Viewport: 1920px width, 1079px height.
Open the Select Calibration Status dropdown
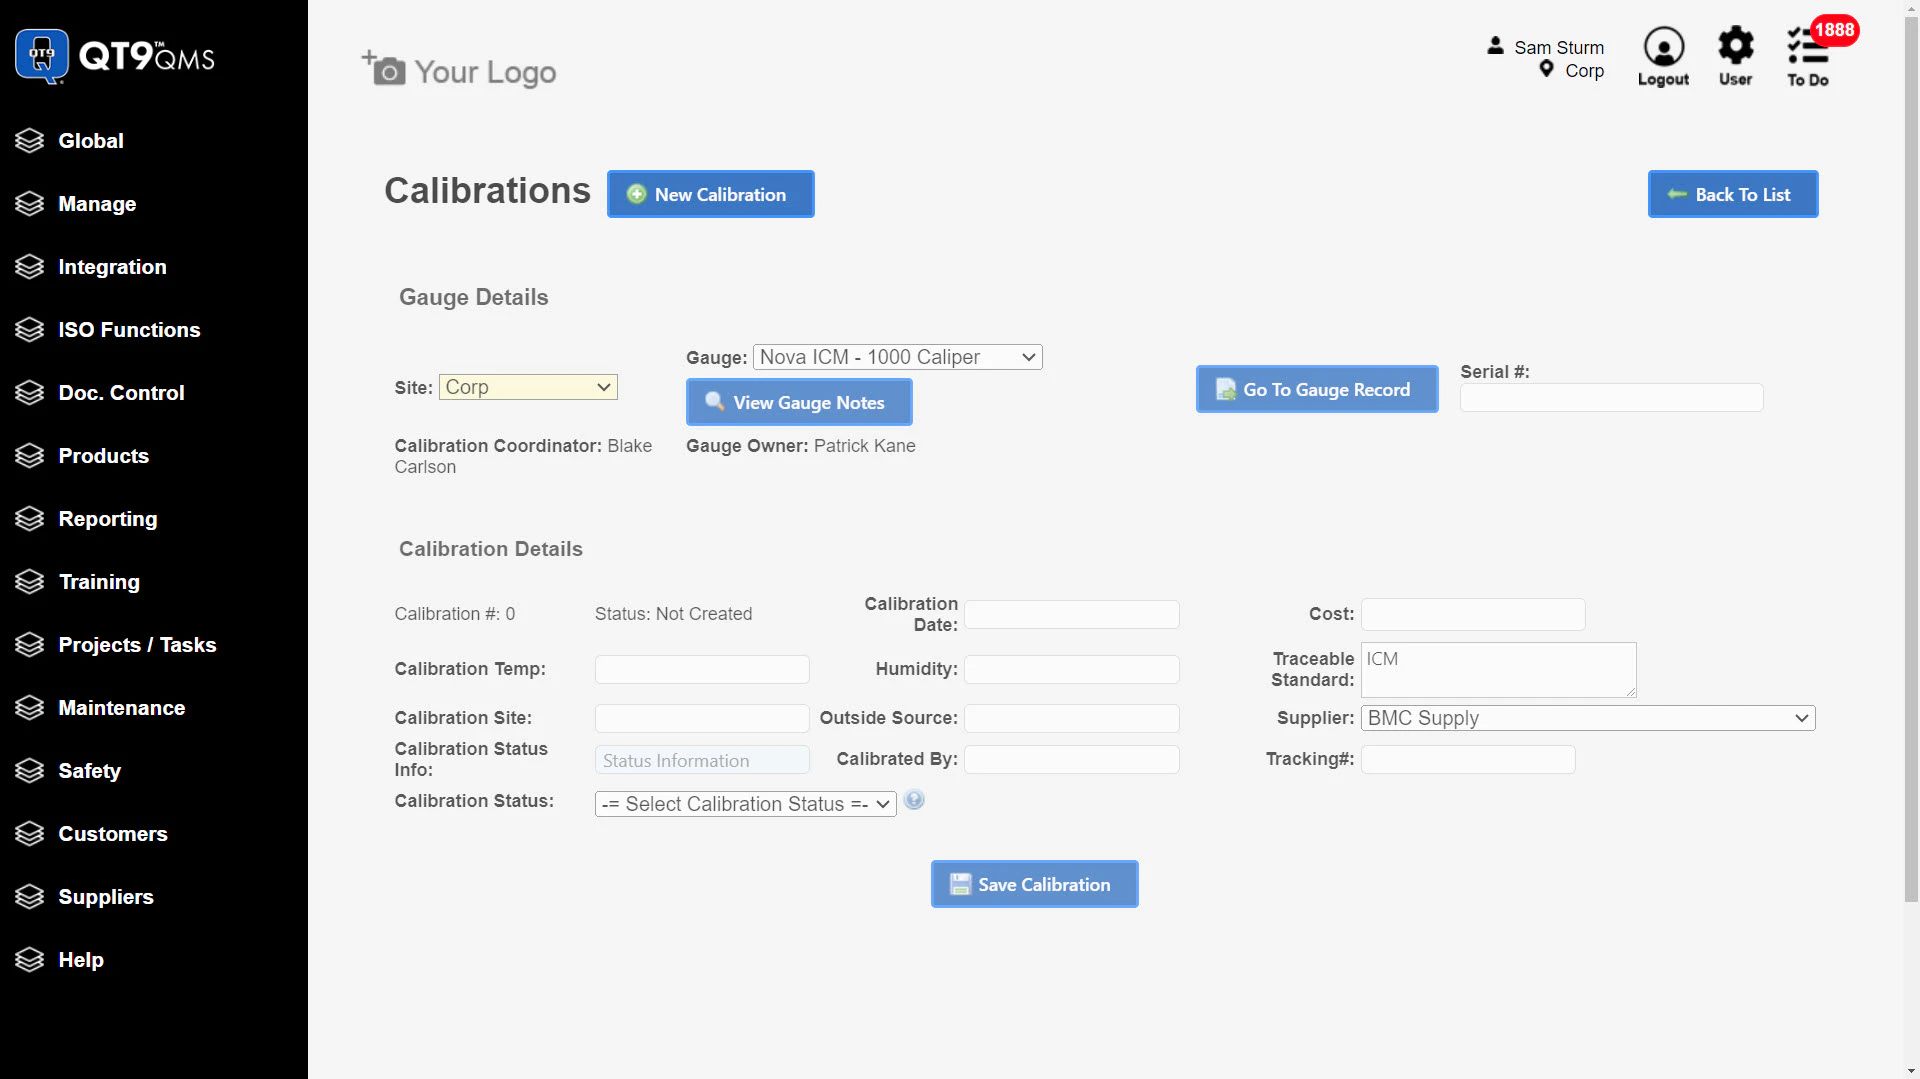pyautogui.click(x=745, y=804)
